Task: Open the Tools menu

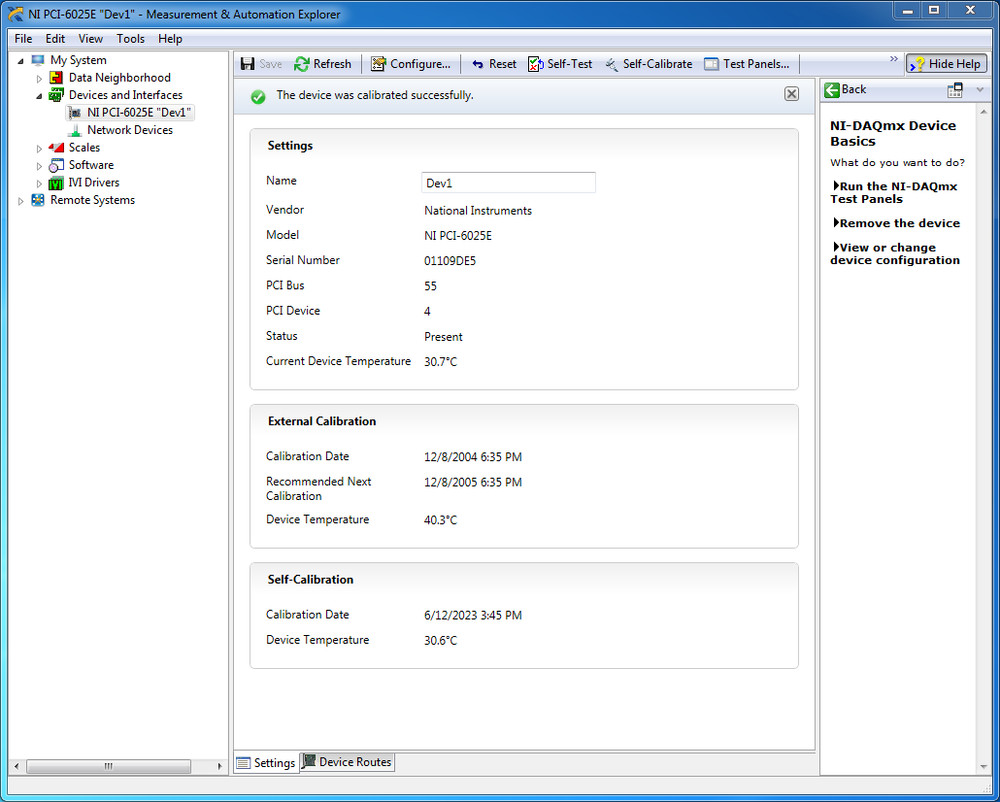Action: 130,39
